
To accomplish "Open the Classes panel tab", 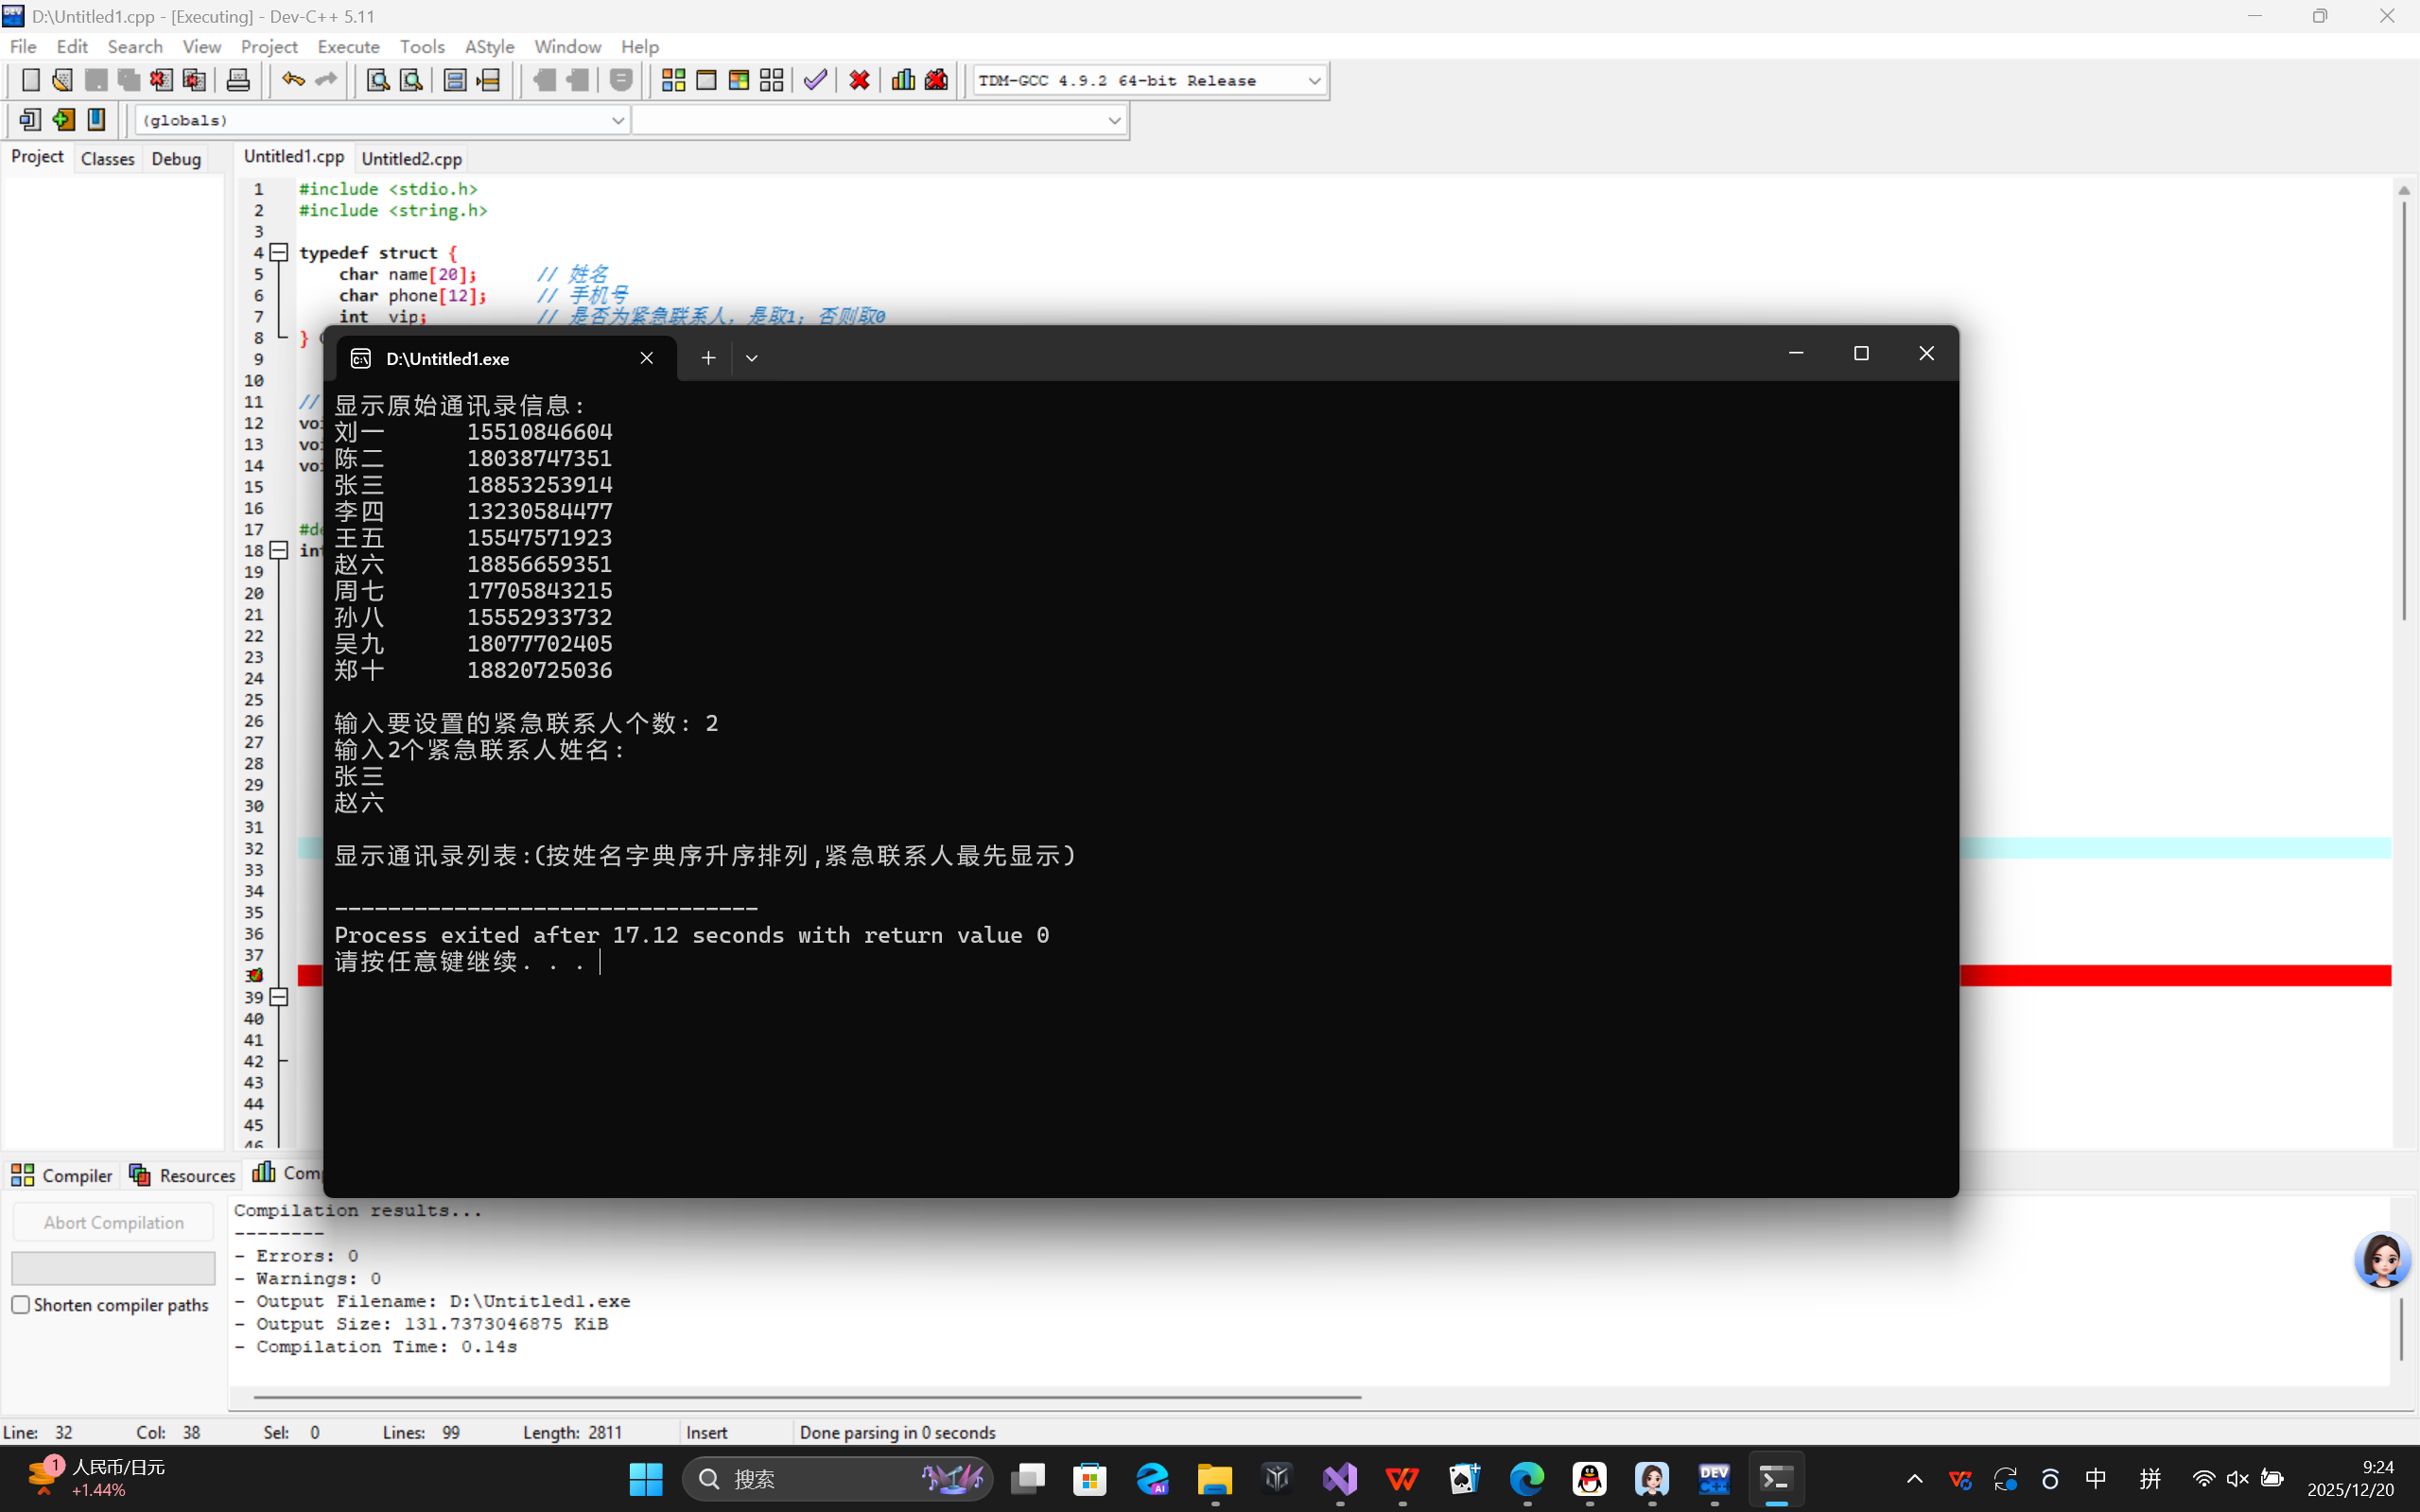I will [107, 158].
